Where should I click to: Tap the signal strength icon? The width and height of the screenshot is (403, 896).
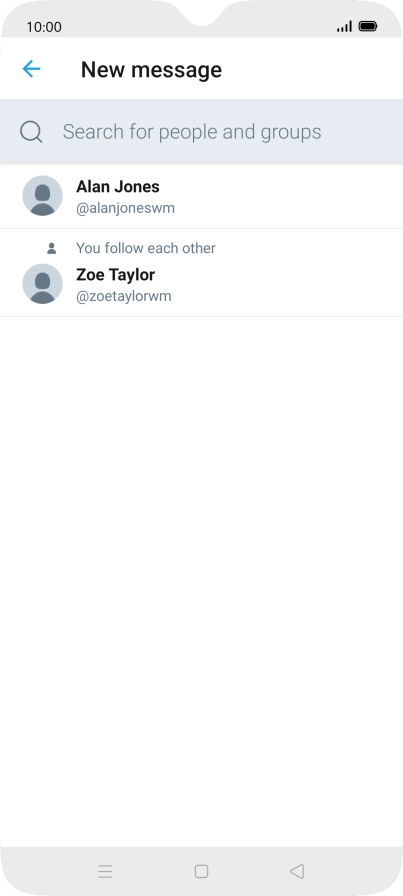click(344, 26)
